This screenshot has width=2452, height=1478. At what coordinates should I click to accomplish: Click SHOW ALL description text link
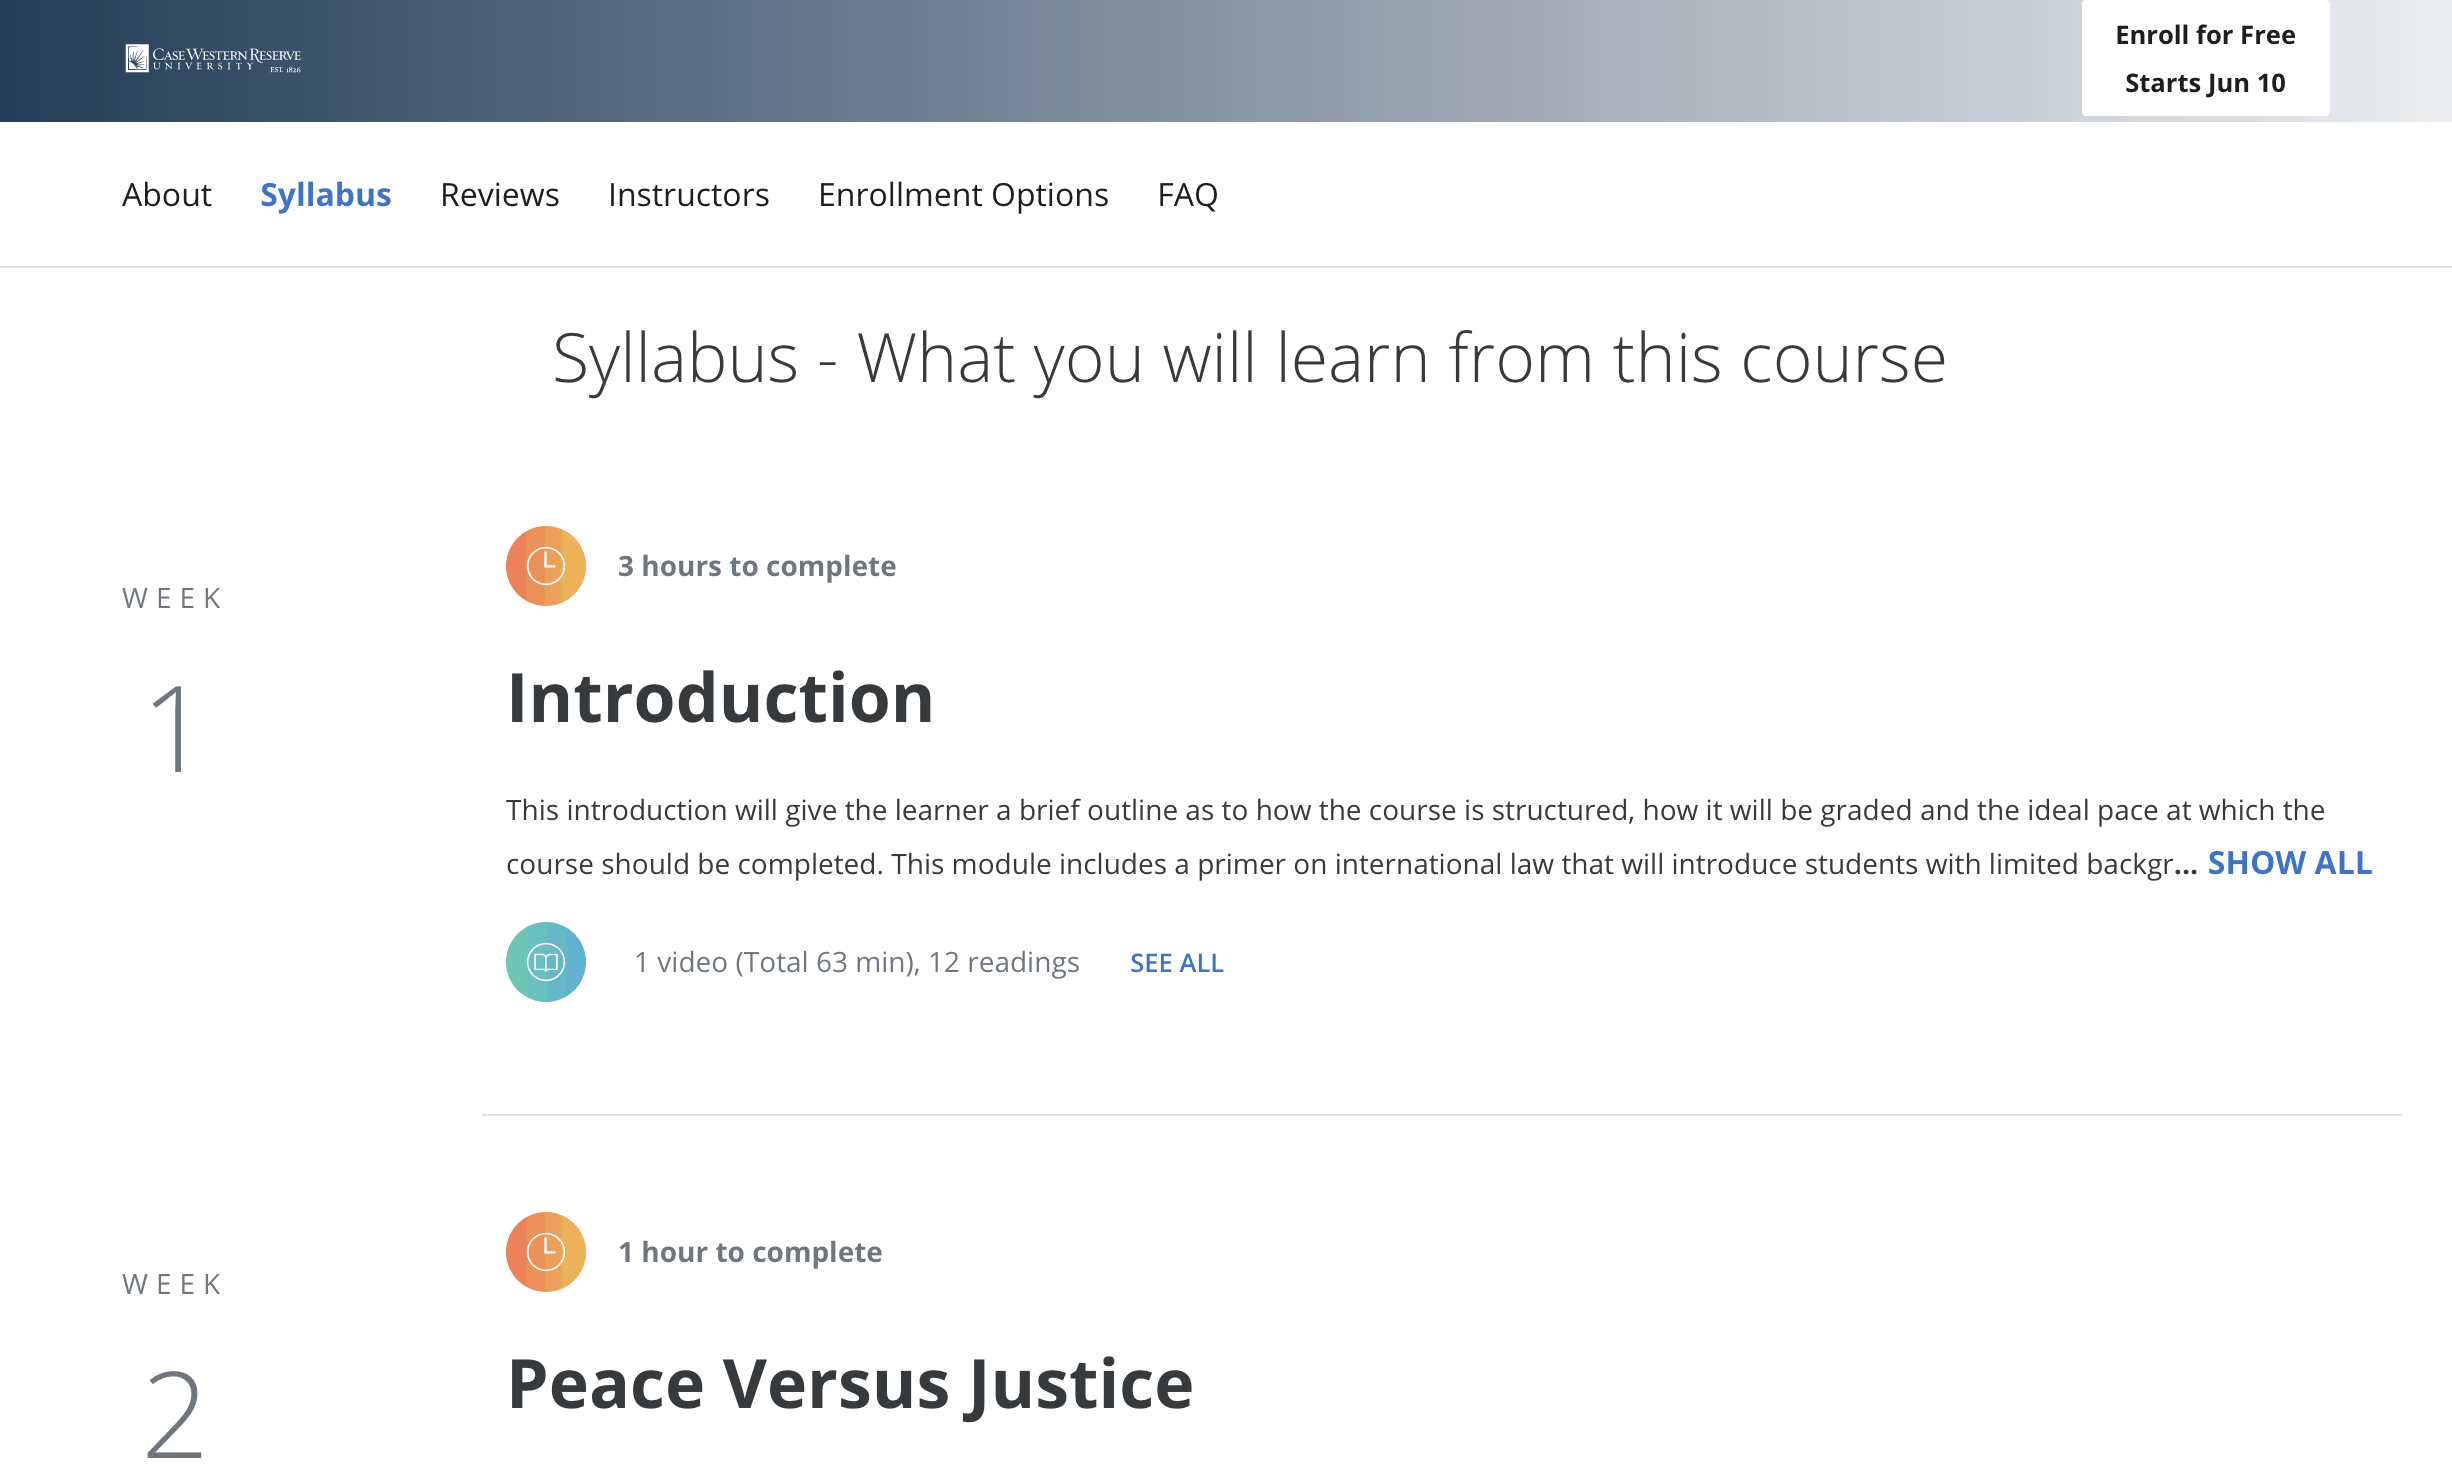2291,860
